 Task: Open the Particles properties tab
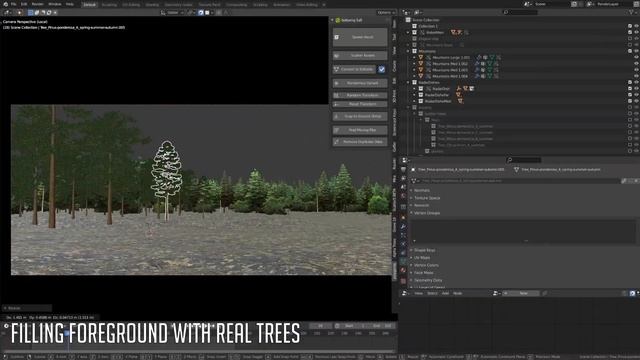pos(403,235)
